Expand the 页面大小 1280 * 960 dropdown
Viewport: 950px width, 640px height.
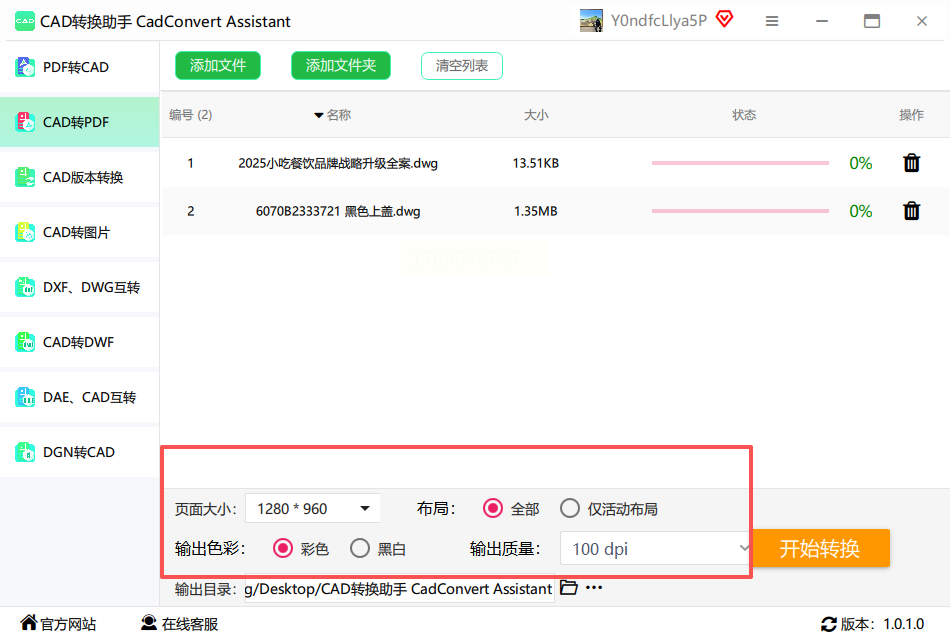313,508
